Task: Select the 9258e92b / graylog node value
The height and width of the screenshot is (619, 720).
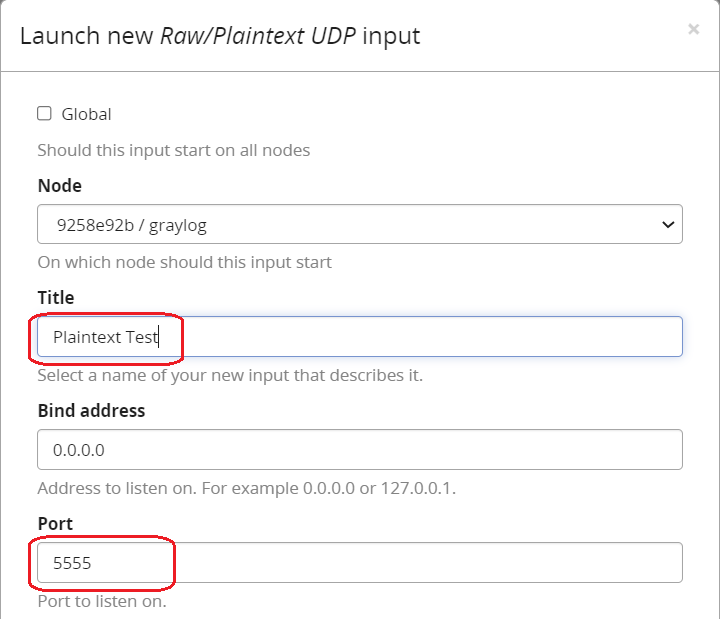Action: click(132, 225)
